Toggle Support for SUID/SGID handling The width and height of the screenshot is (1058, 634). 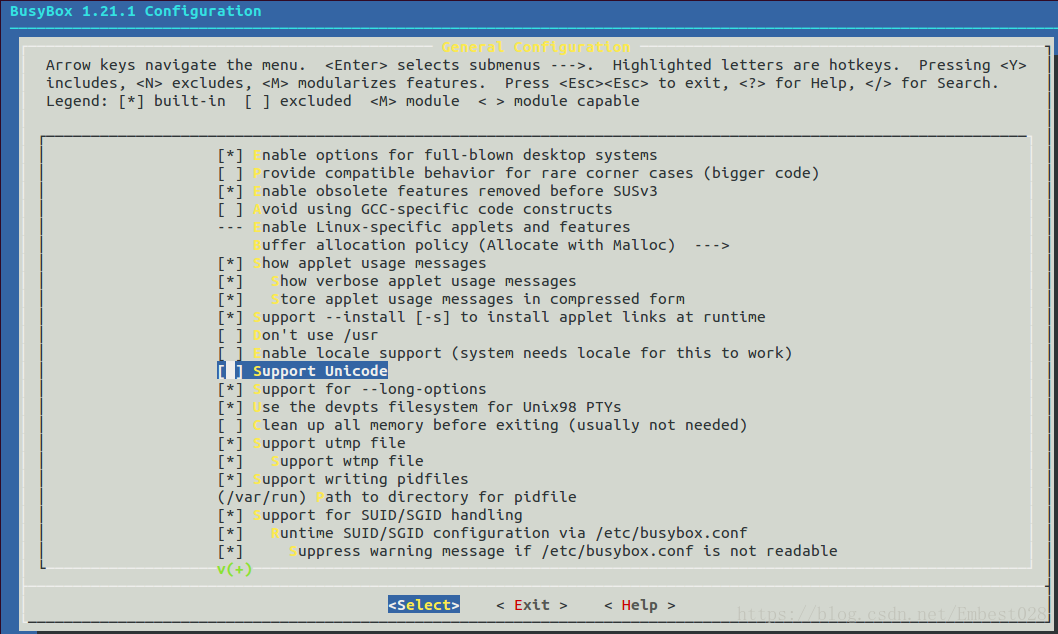point(370,515)
